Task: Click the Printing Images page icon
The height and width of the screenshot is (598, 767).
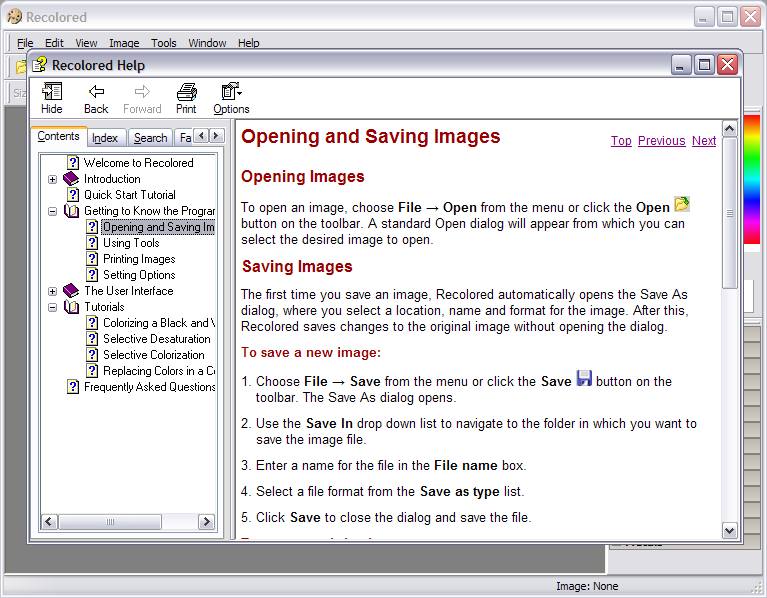Action: point(92,259)
